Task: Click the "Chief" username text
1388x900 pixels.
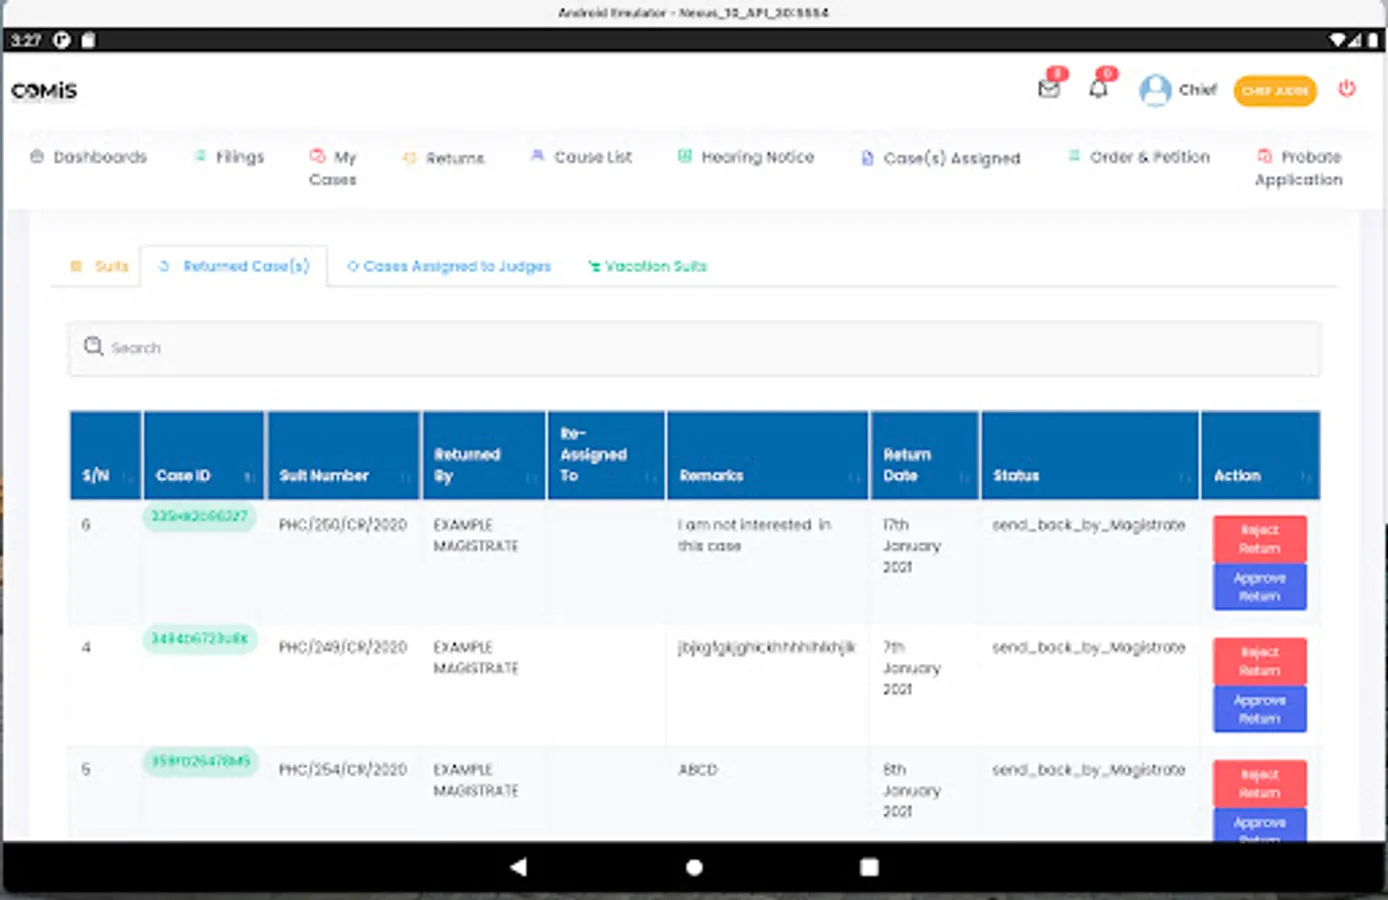Action: (1198, 90)
